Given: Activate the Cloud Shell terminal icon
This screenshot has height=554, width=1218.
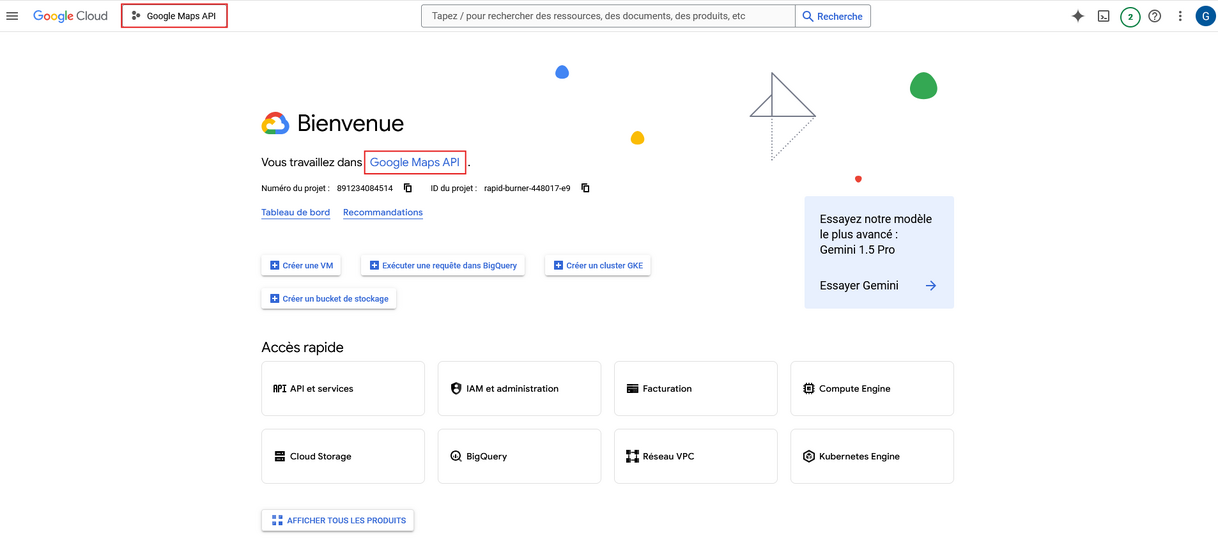Looking at the screenshot, I should [x=1104, y=16].
